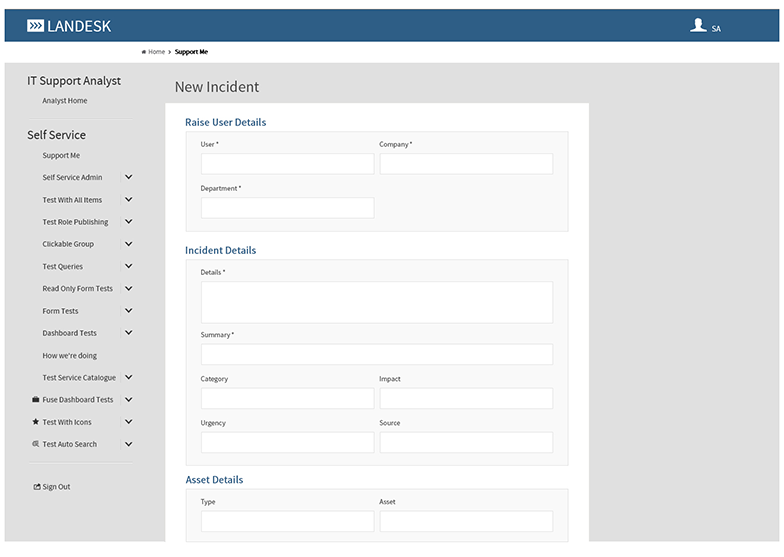Focus the incident Details text area

point(376,302)
